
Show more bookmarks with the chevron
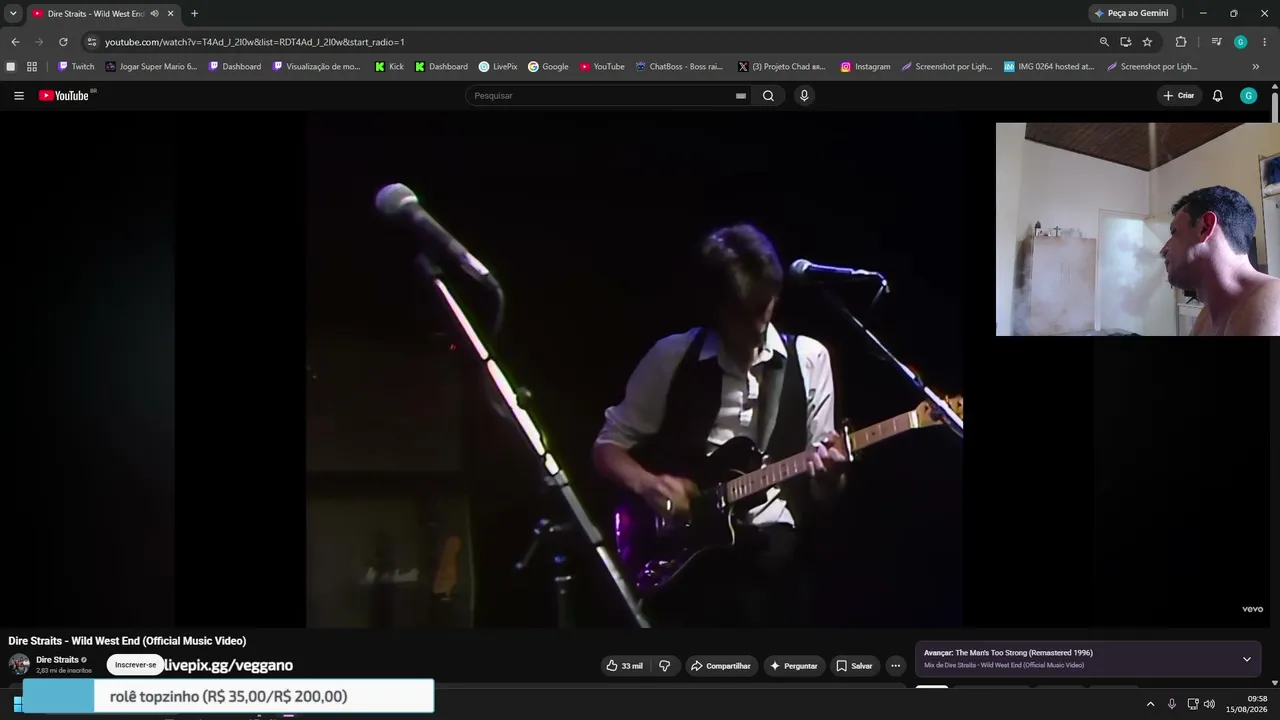1256,67
